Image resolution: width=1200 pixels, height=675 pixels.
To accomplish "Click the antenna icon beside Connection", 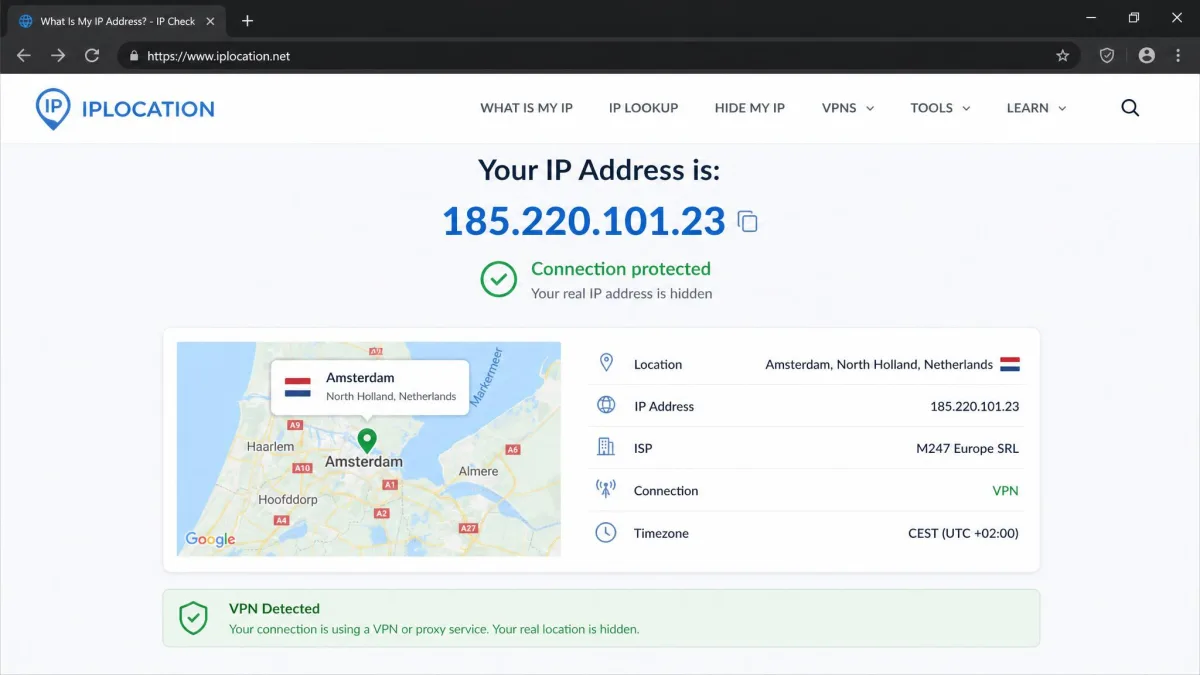I will [x=606, y=490].
